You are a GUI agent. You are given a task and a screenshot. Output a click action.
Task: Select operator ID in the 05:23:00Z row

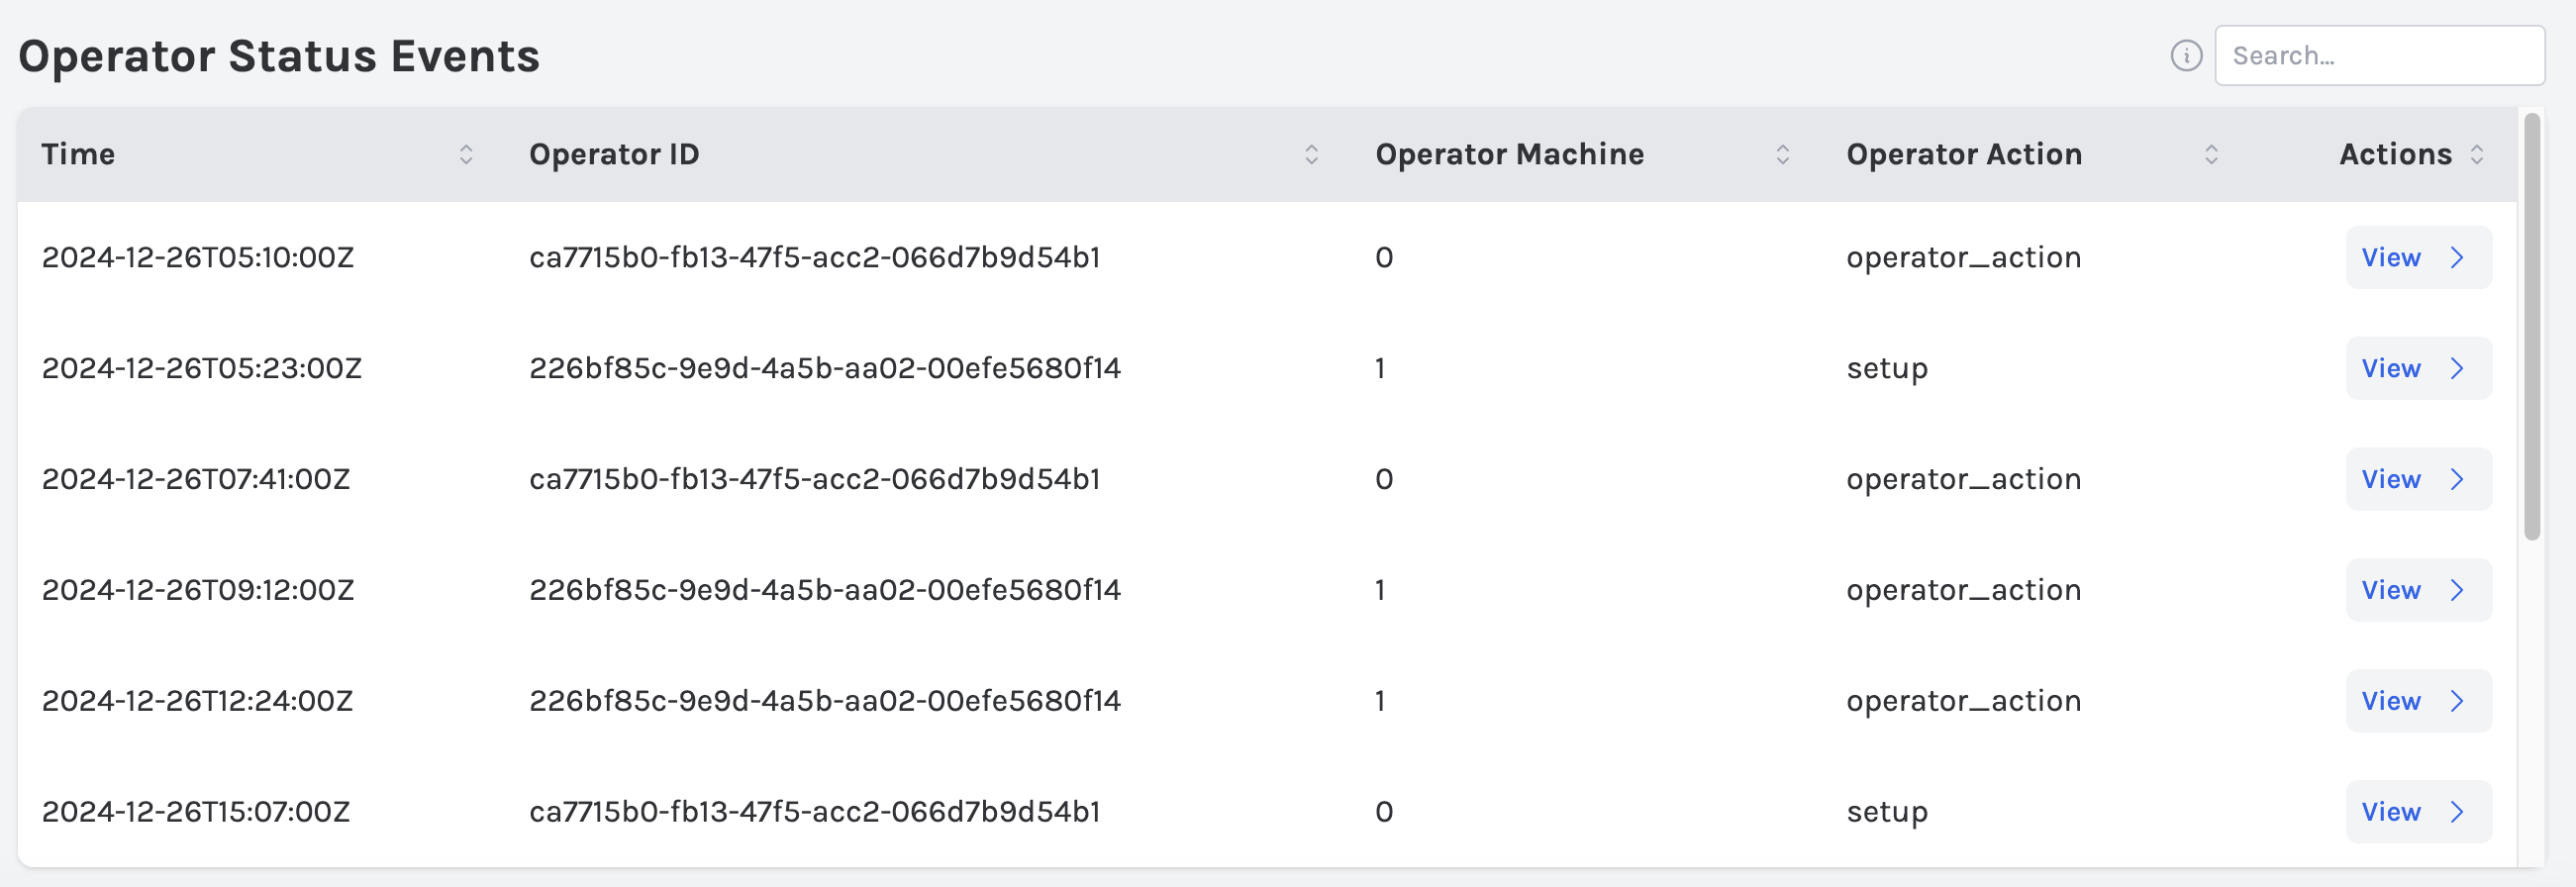pyautogui.click(x=824, y=369)
